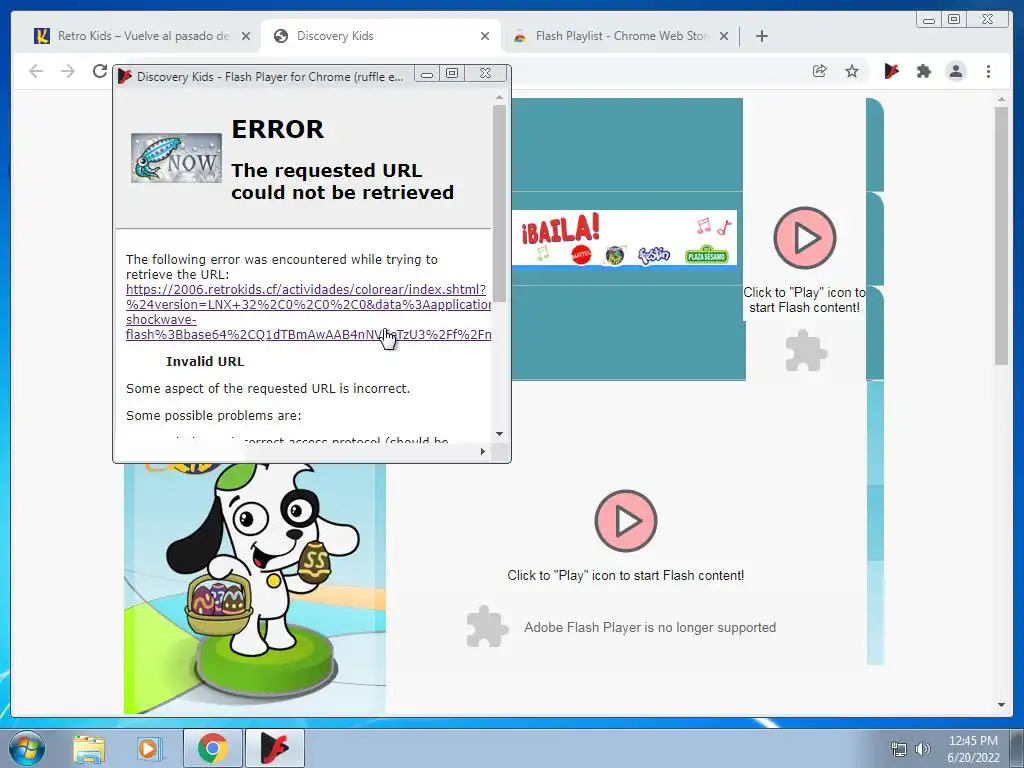Reload the current page
The width and height of the screenshot is (1024, 768).
tap(99, 71)
